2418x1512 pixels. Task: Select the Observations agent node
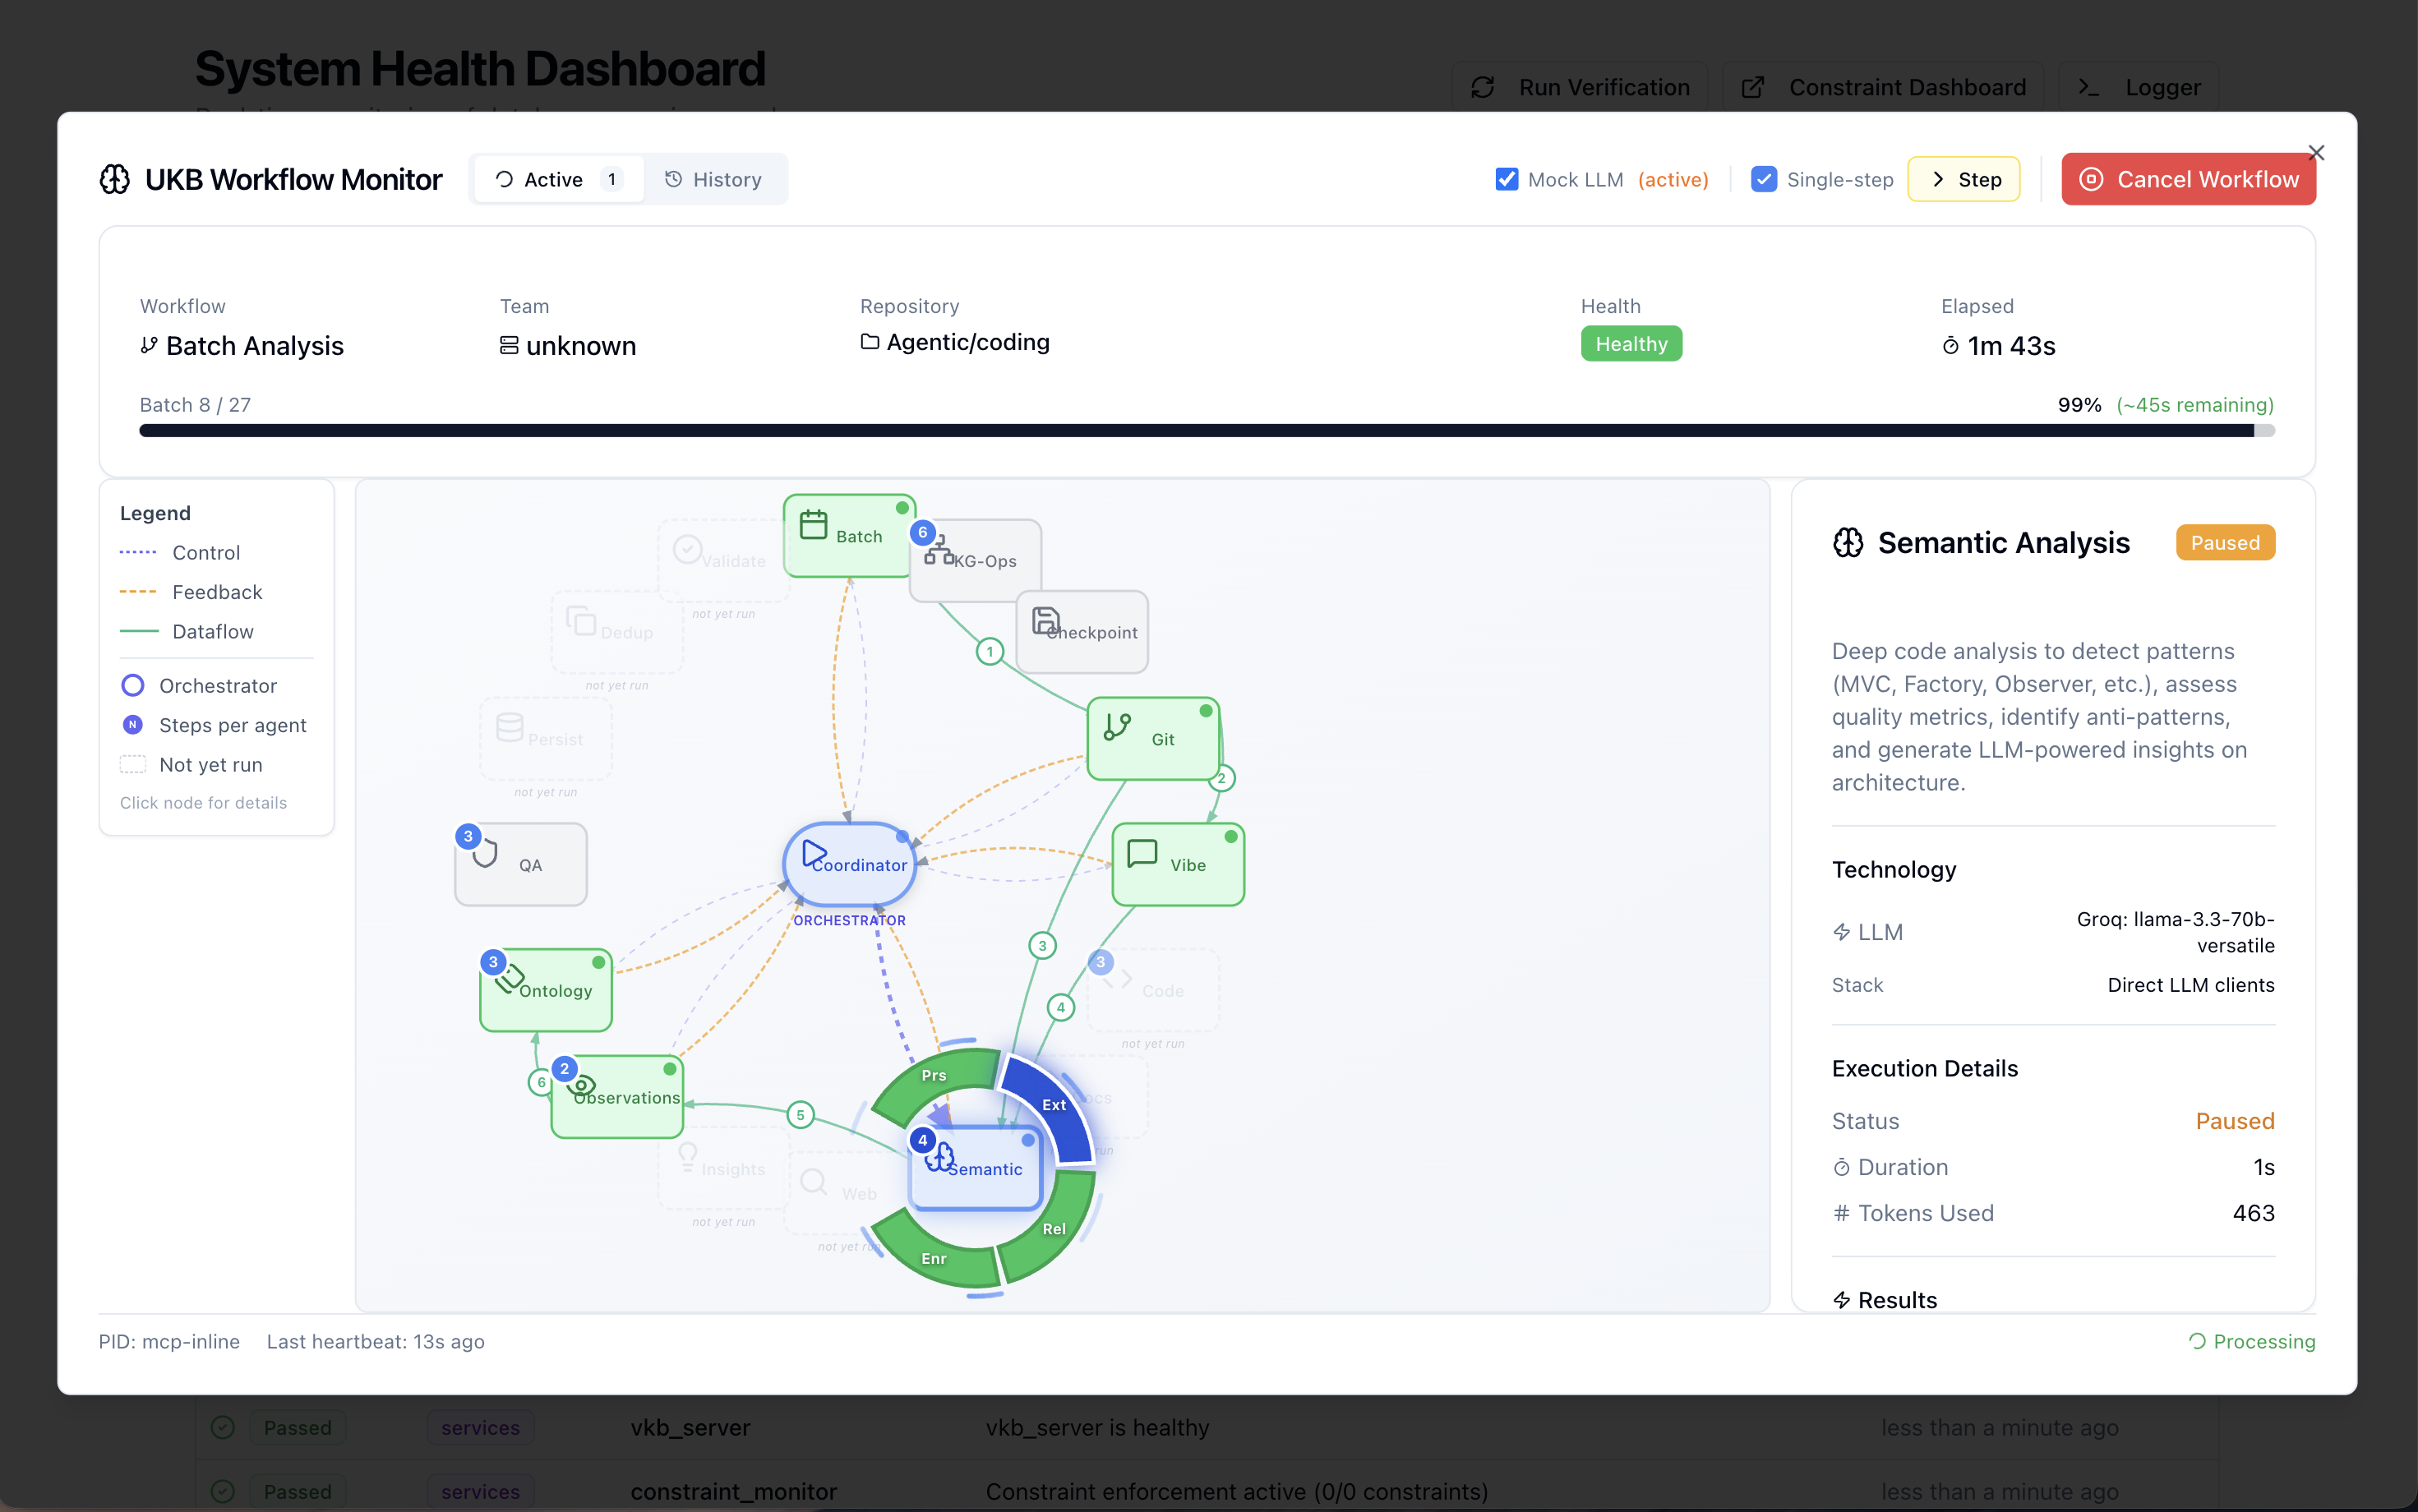tap(617, 1097)
